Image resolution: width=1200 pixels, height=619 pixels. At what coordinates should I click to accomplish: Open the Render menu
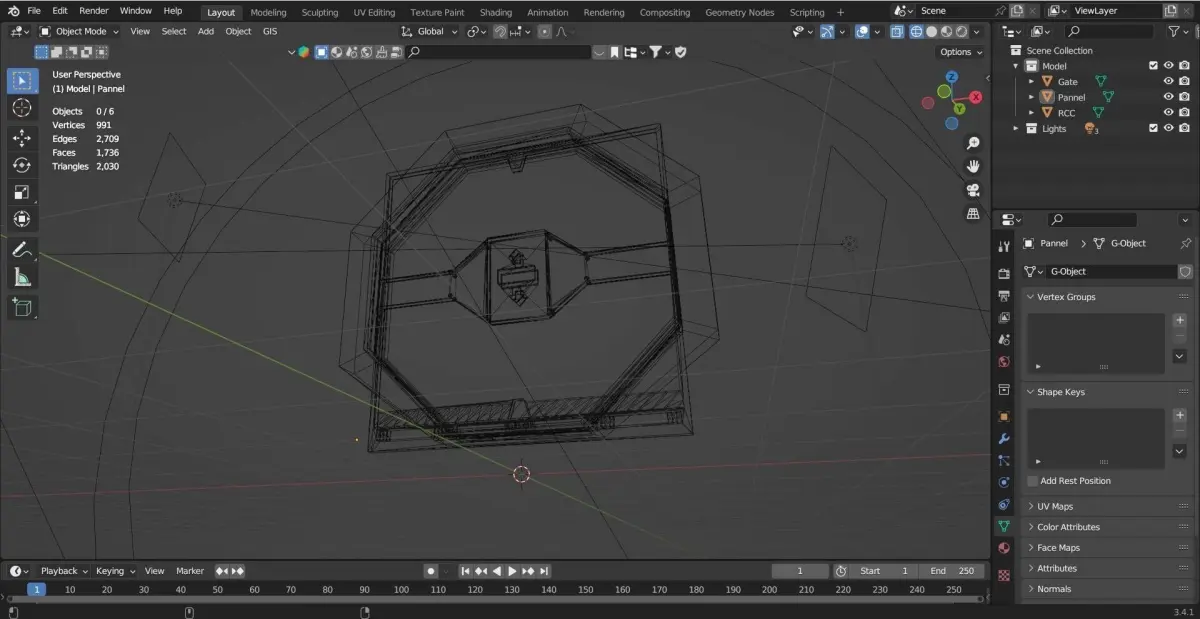click(x=94, y=11)
